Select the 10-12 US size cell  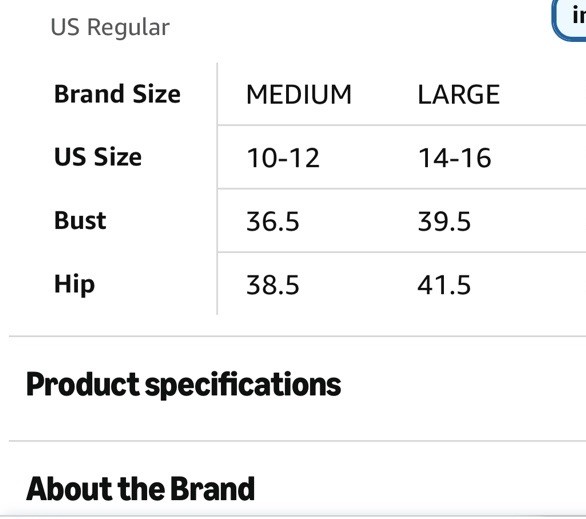coord(283,158)
